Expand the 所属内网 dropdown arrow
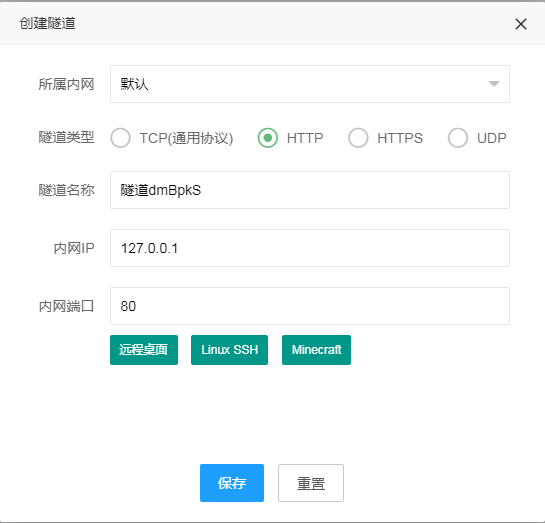The image size is (545, 523). click(494, 84)
